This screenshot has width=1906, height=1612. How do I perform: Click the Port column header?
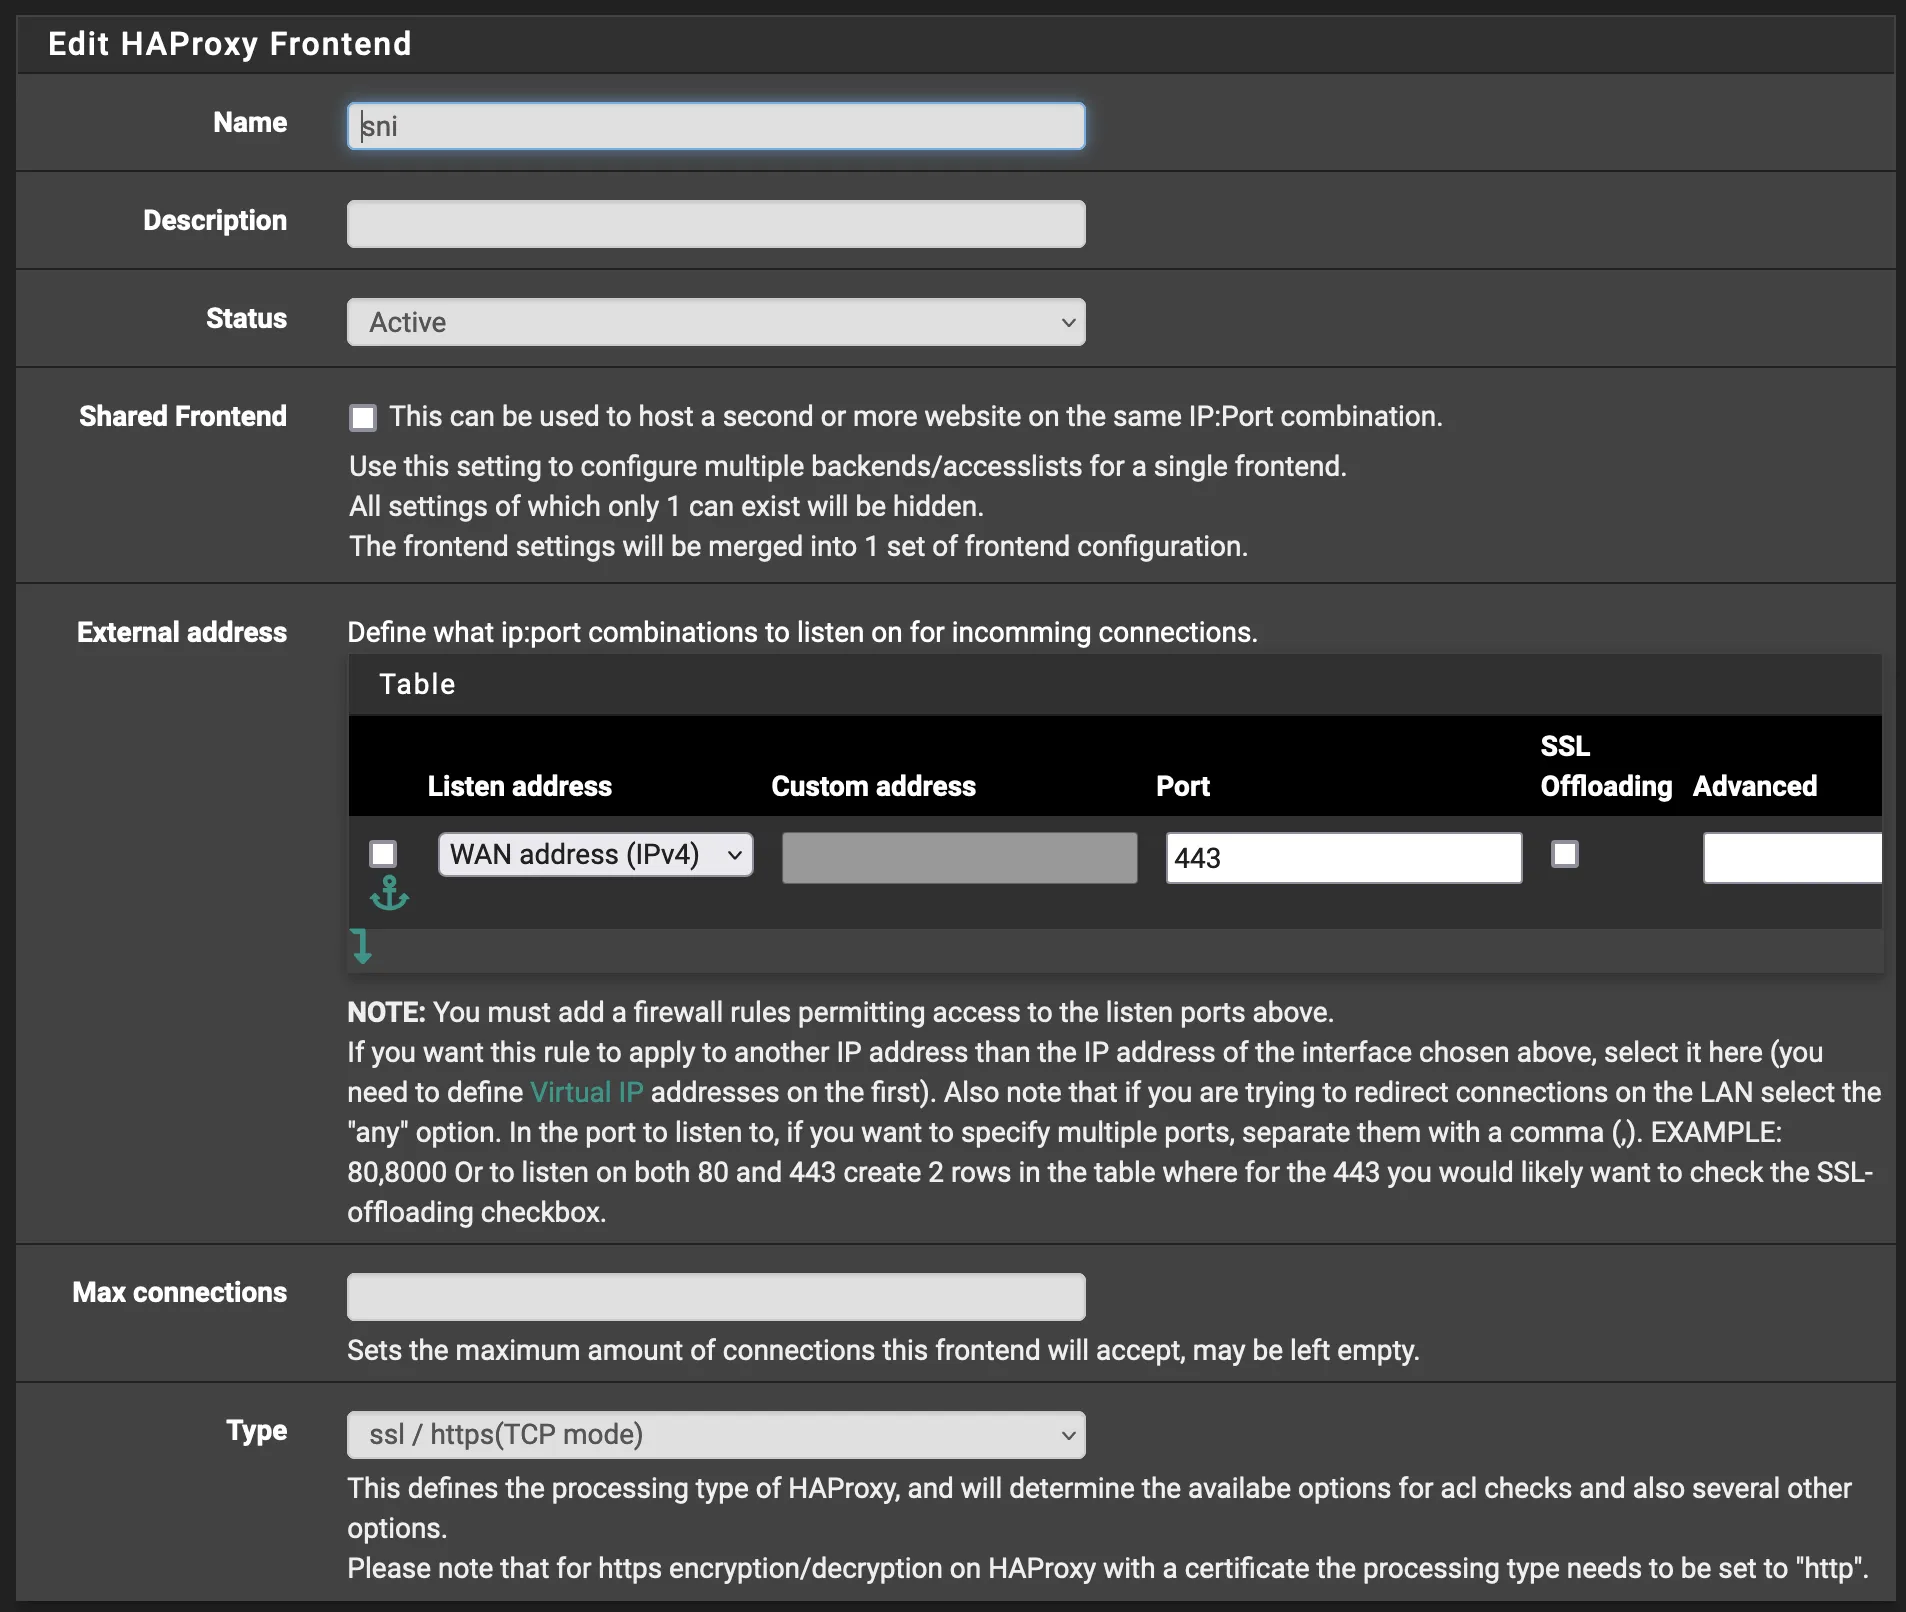pos(1182,786)
